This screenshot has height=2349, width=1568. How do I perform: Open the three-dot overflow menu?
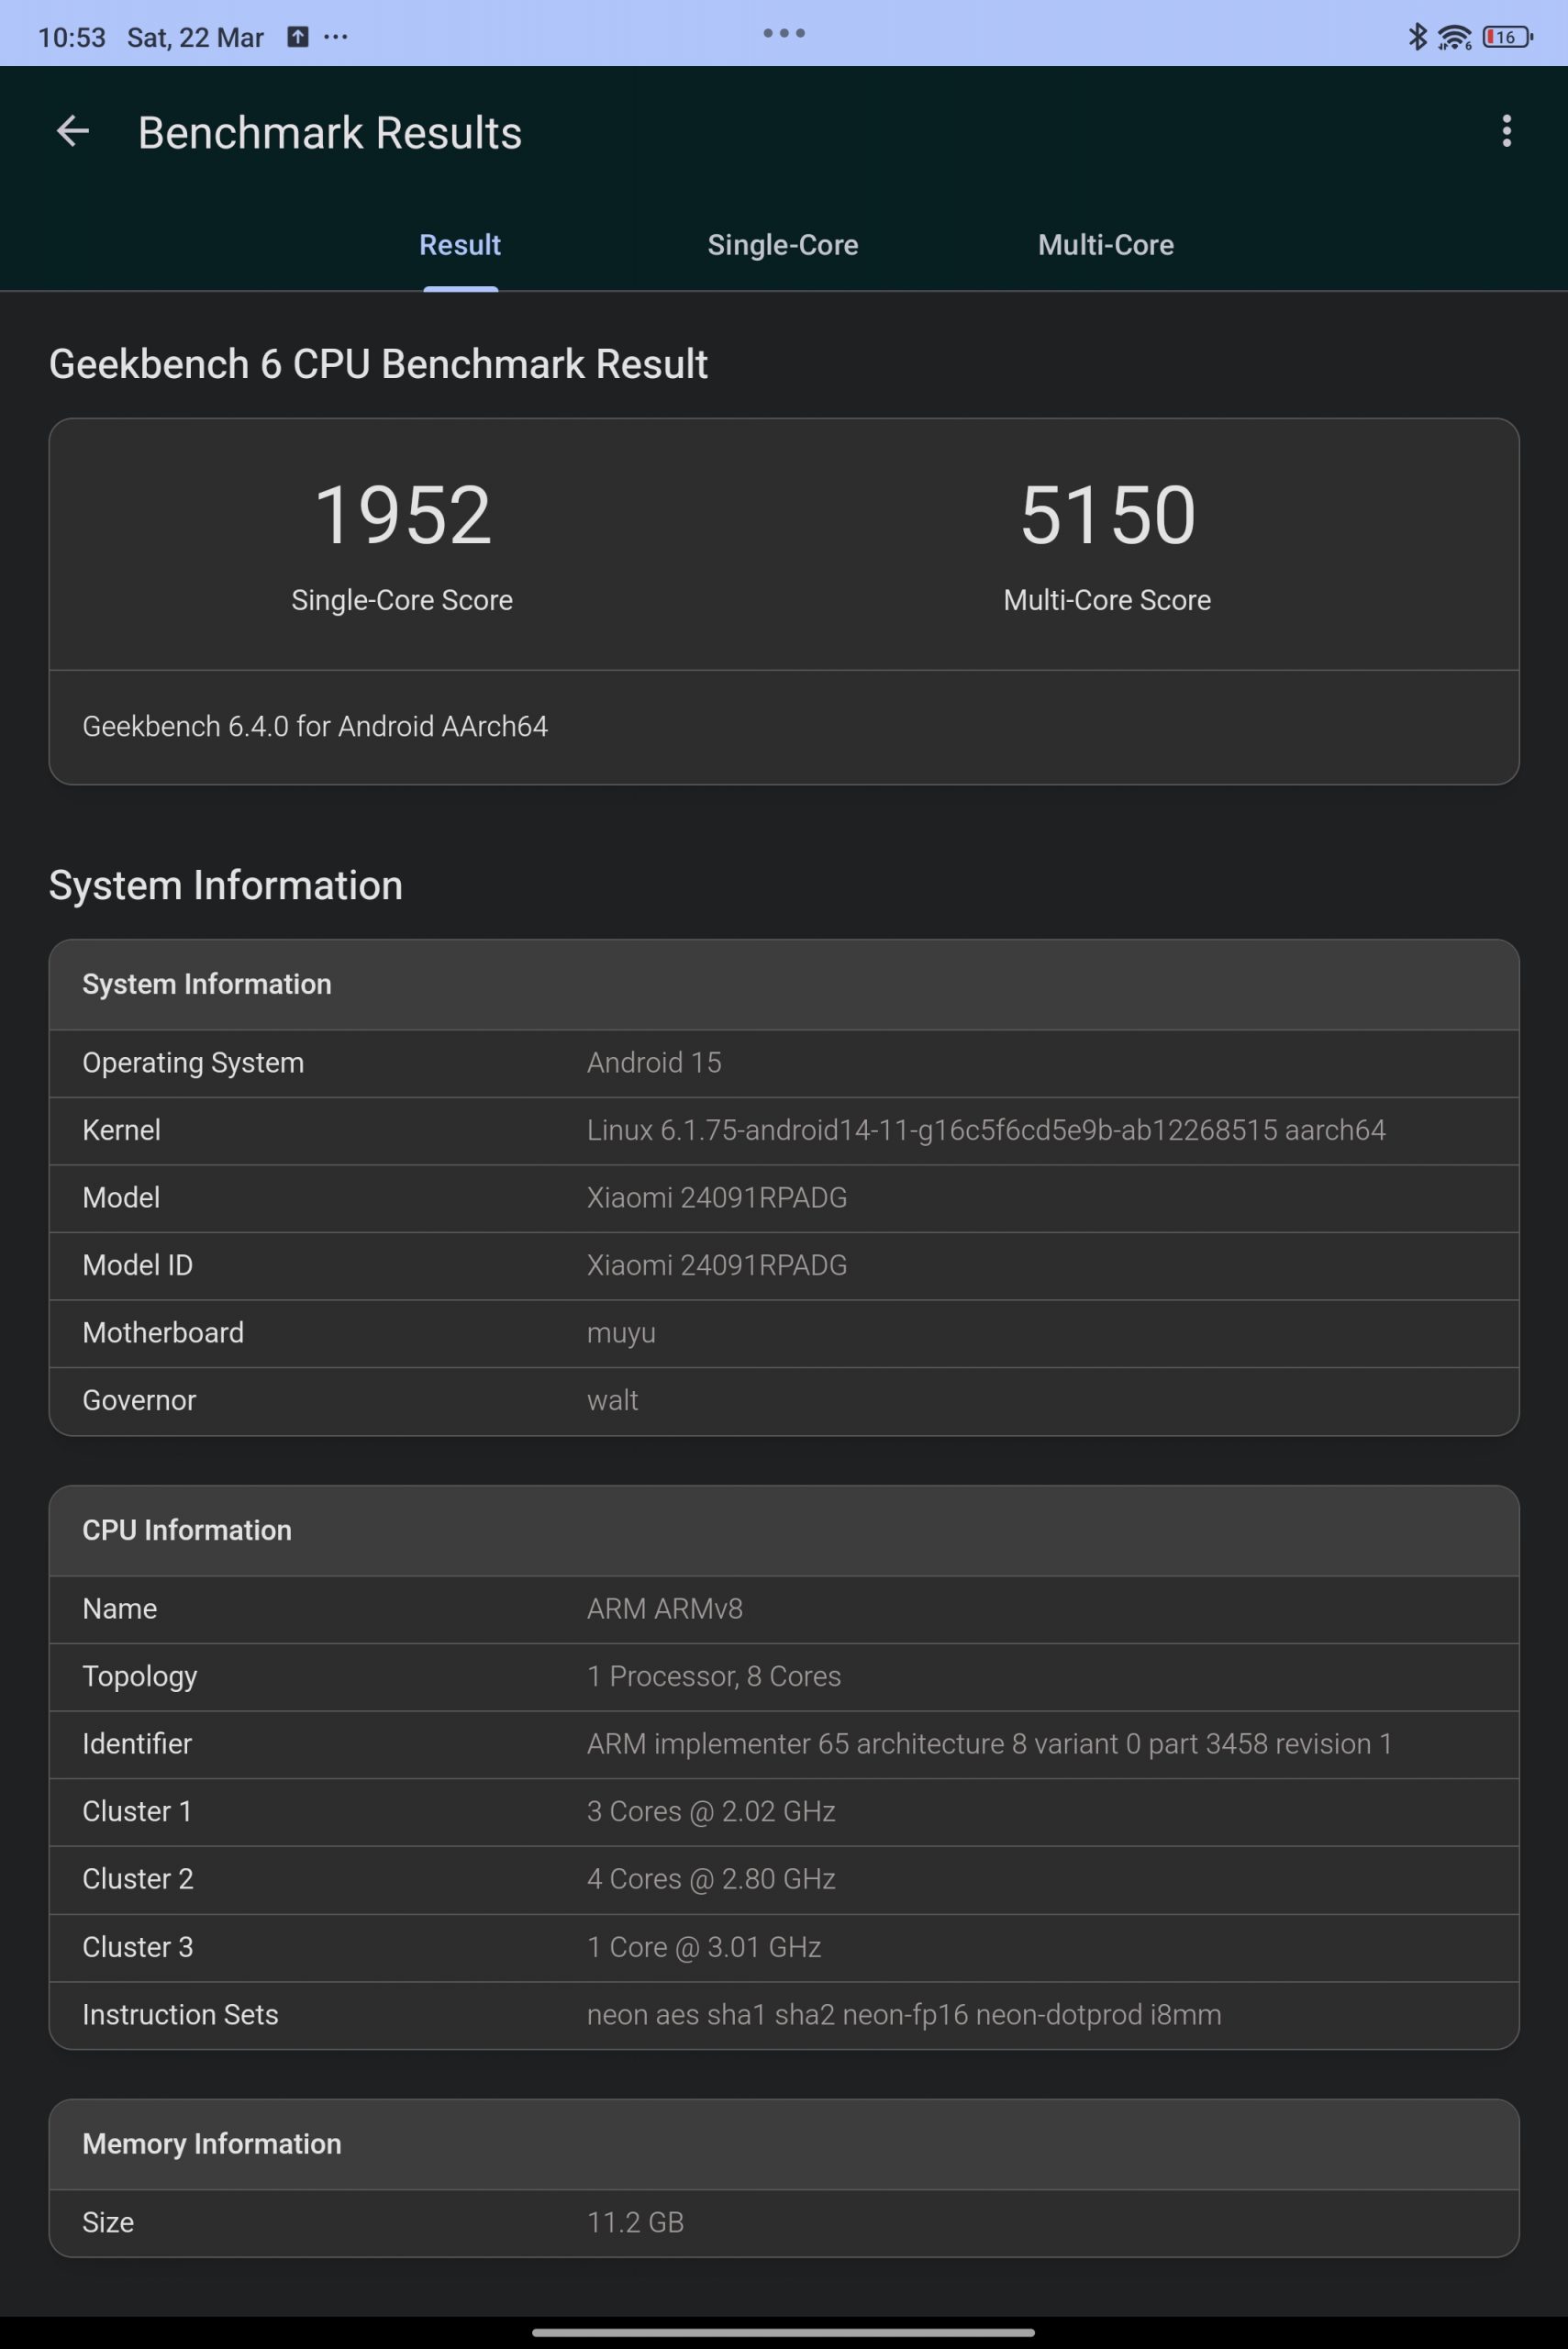click(1506, 132)
